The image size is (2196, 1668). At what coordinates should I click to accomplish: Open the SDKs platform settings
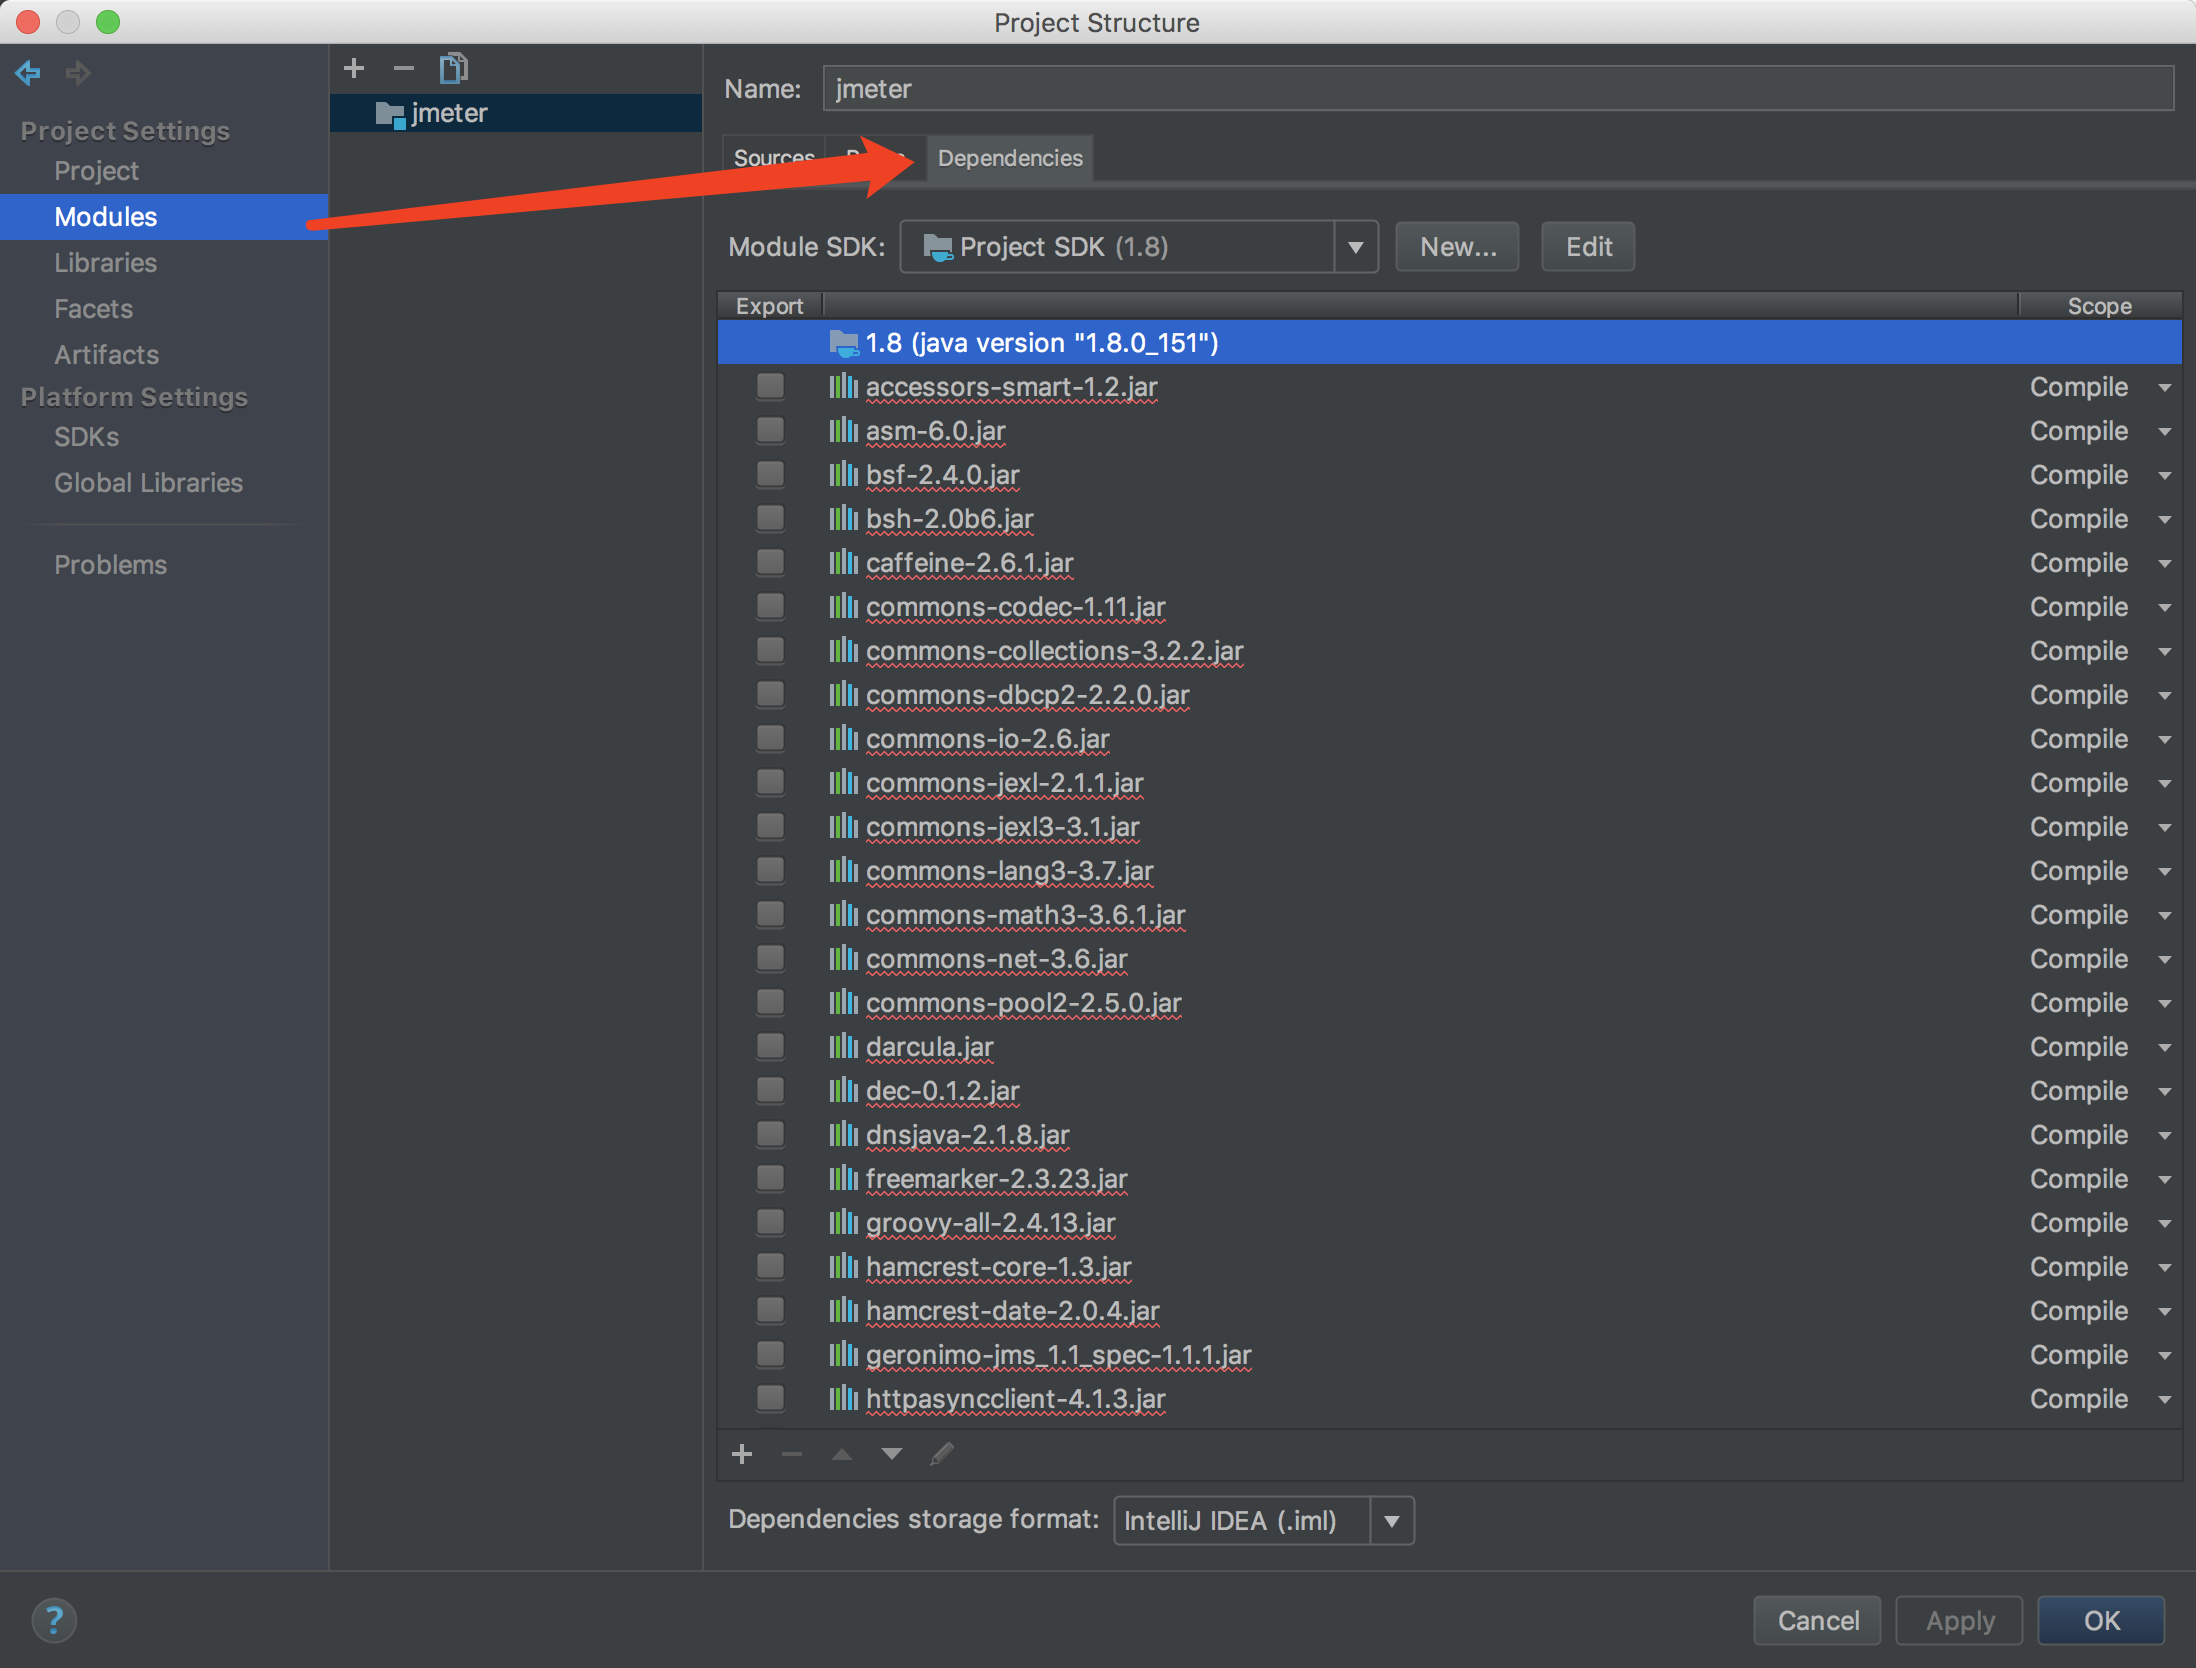click(86, 437)
